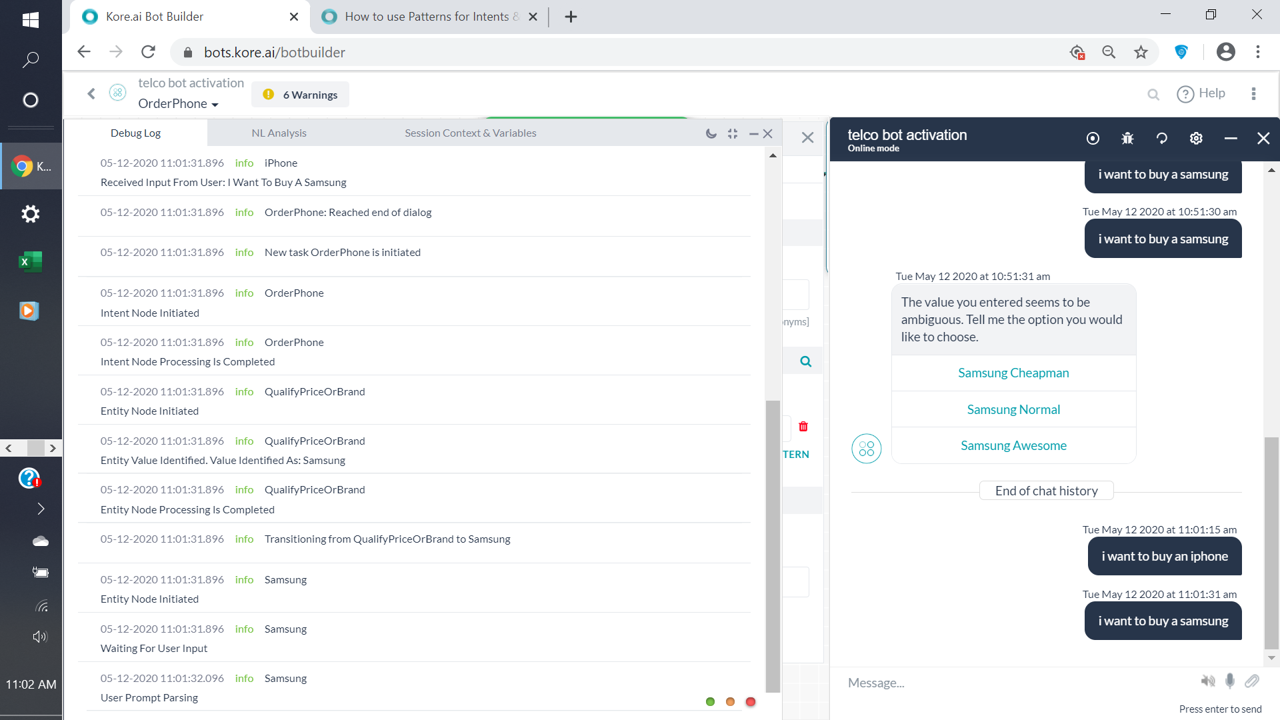Open a new browser tab
The width and height of the screenshot is (1280, 720).
[x=571, y=17]
